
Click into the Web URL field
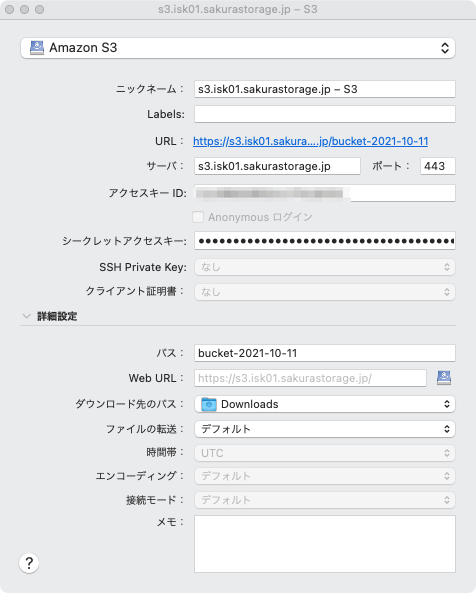pos(310,378)
